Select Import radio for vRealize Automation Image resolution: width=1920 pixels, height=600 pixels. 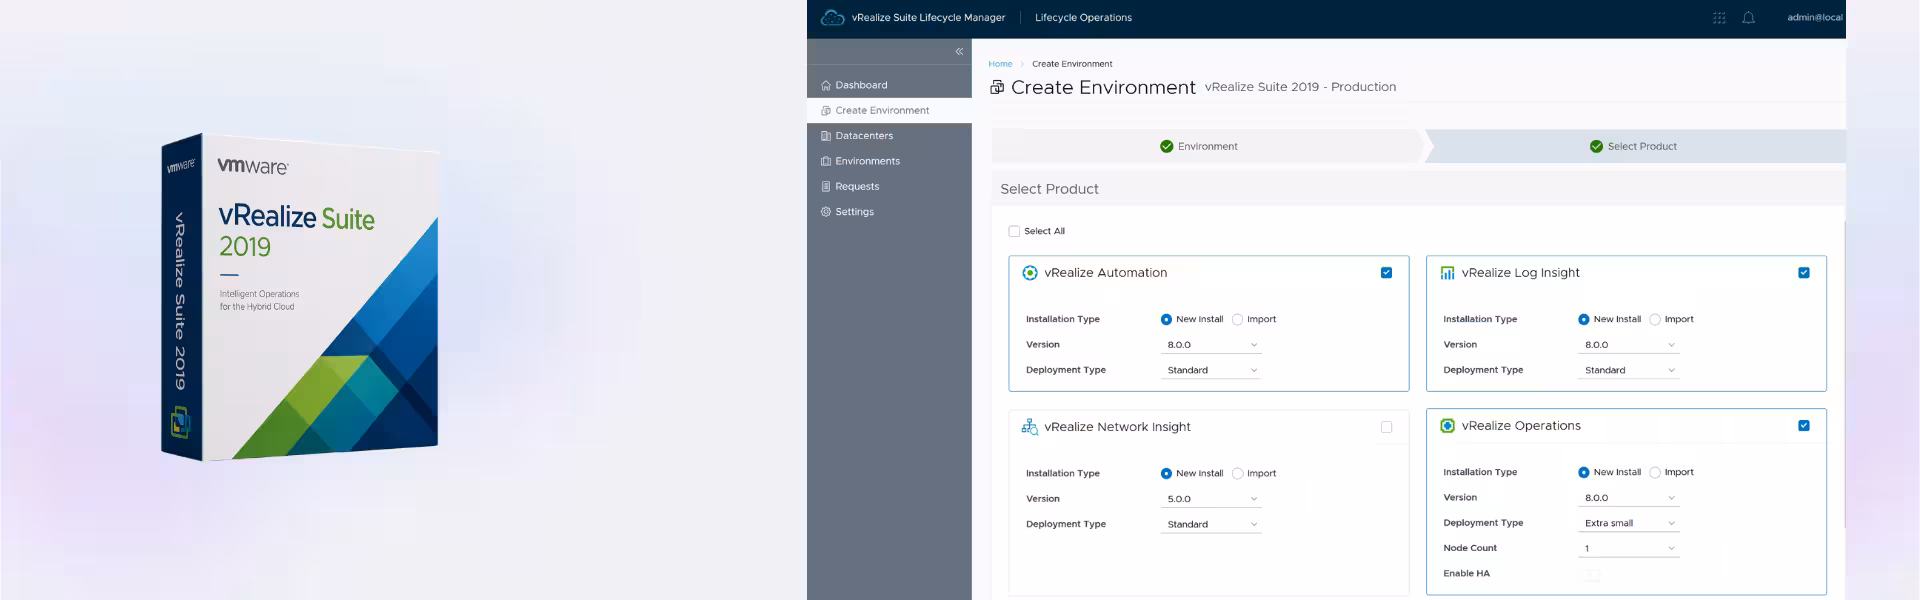click(x=1237, y=320)
